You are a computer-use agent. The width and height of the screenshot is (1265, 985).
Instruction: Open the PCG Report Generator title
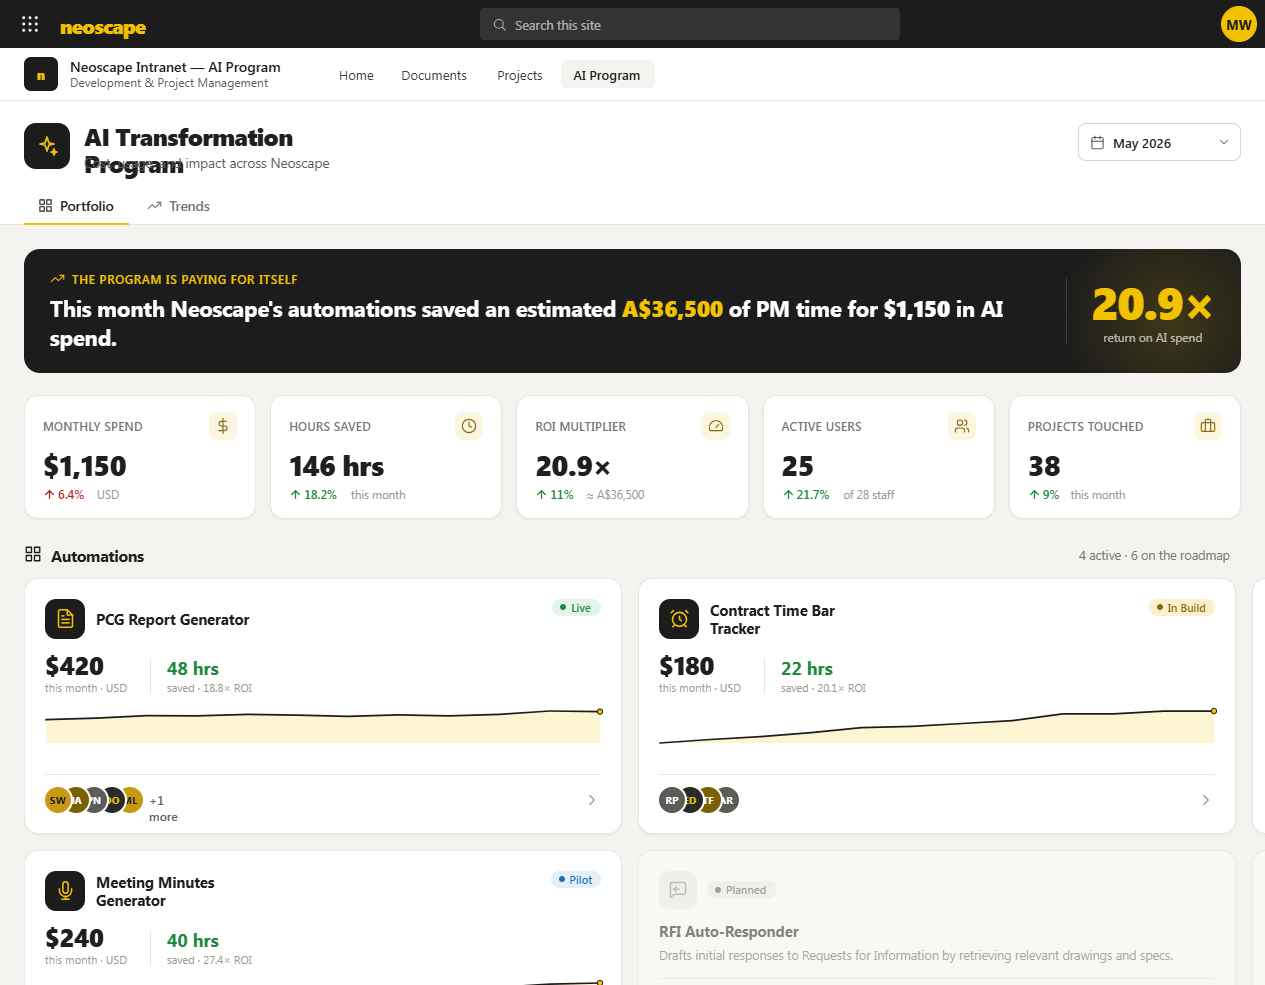point(173,620)
